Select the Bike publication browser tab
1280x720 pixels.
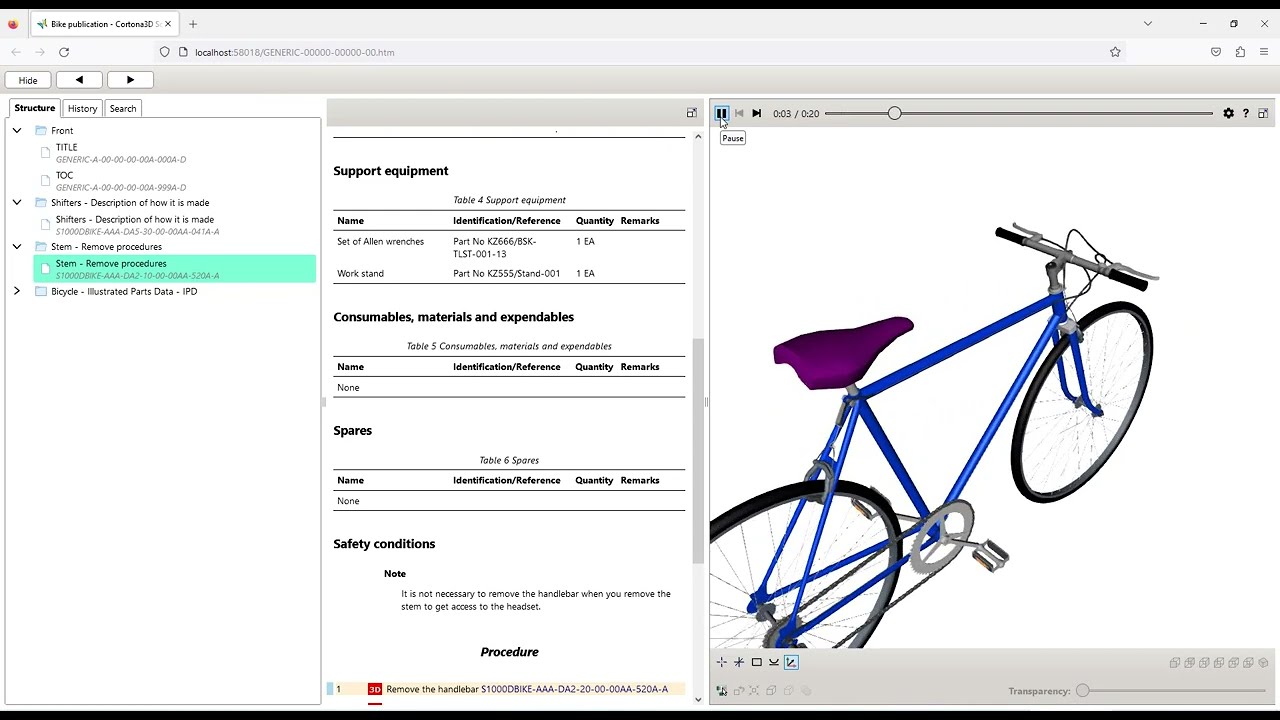[x=103, y=24]
